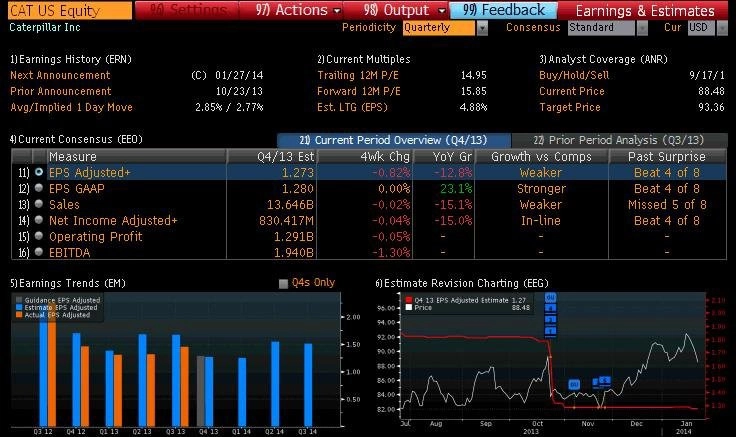Click the Q4 13 gray guidance bar

click(200, 391)
